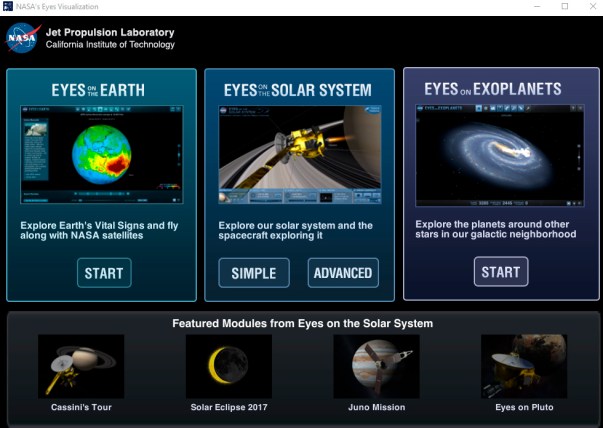The width and height of the screenshot is (603, 428).
Task: Click the Featured Modules section heading
Action: pos(303,323)
